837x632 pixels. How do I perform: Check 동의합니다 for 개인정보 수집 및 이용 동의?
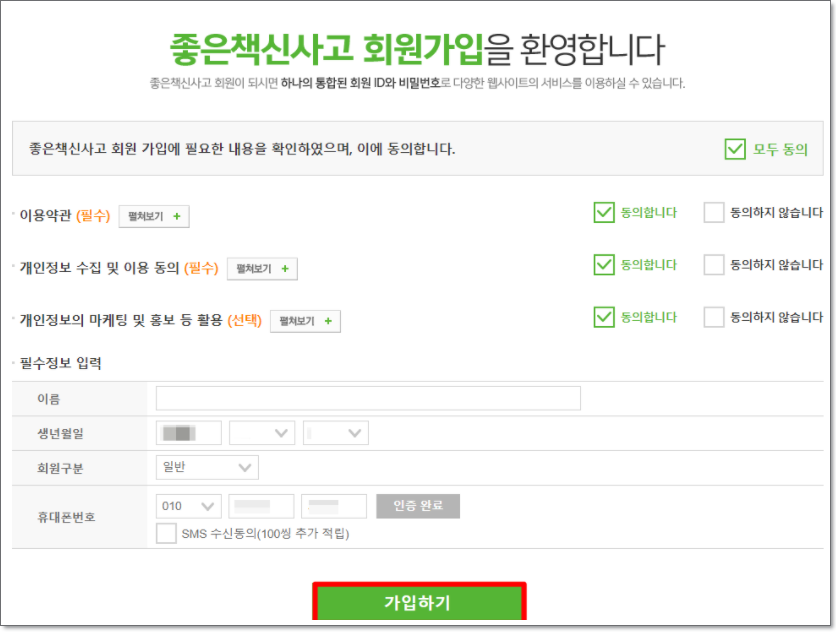point(604,265)
